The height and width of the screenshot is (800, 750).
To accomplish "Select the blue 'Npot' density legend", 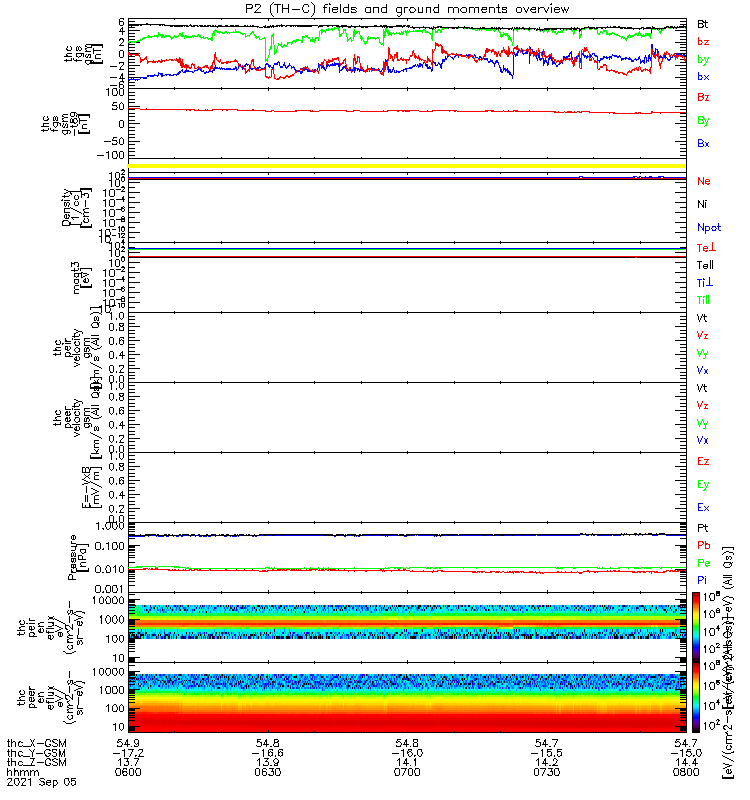I will 709,228.
